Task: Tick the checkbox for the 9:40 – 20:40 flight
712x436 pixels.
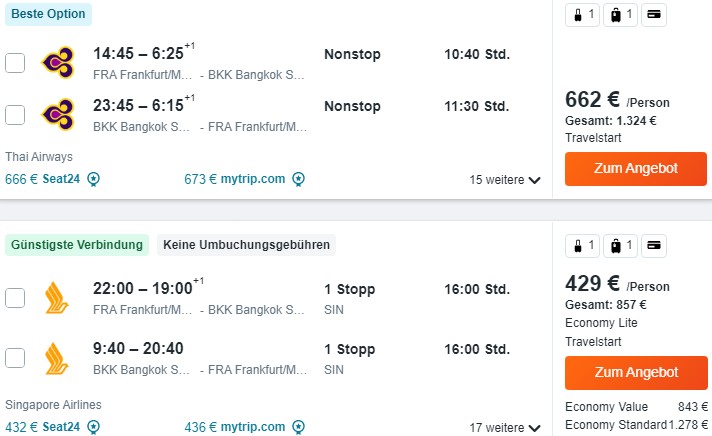Action: tap(15, 358)
